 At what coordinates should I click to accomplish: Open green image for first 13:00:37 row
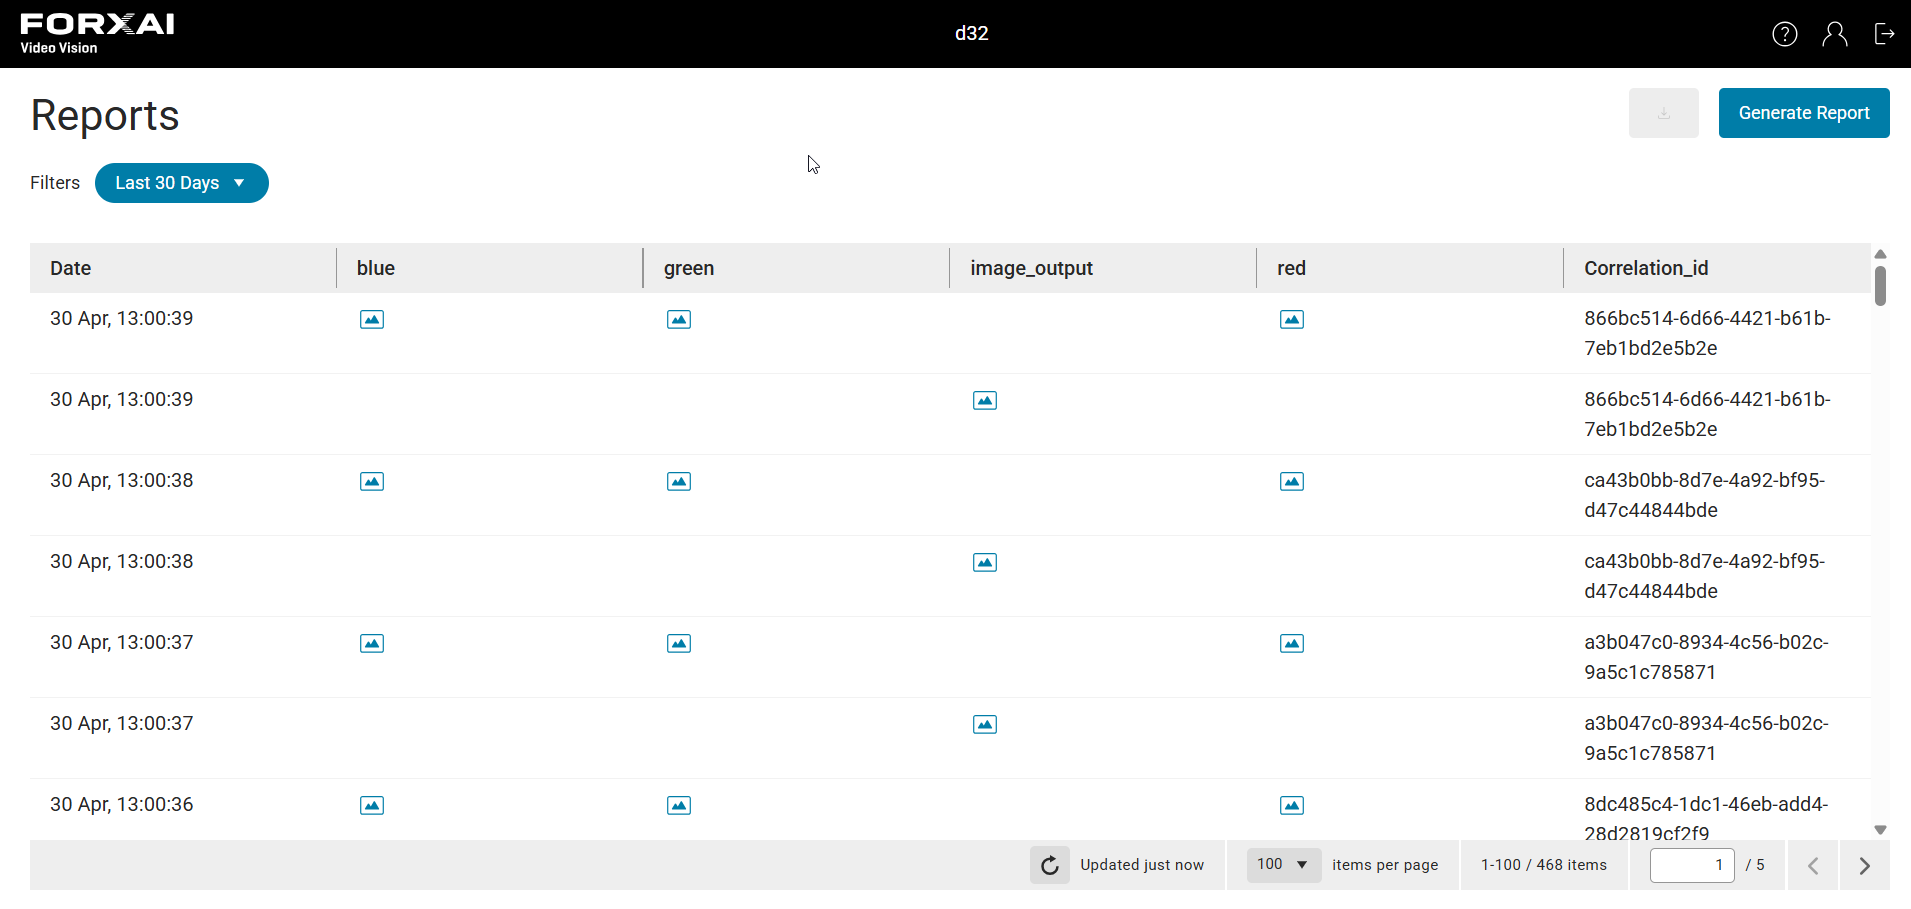[x=679, y=644]
